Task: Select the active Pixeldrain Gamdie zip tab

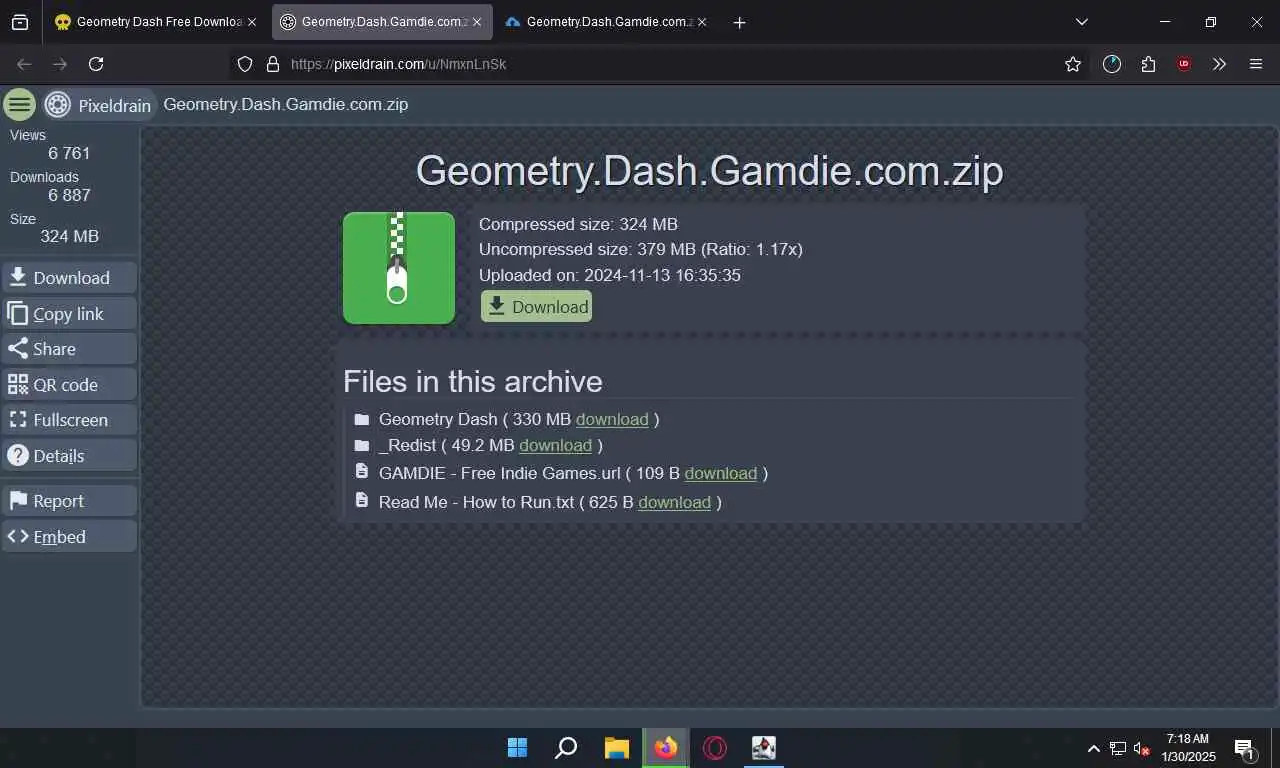Action: click(382, 22)
